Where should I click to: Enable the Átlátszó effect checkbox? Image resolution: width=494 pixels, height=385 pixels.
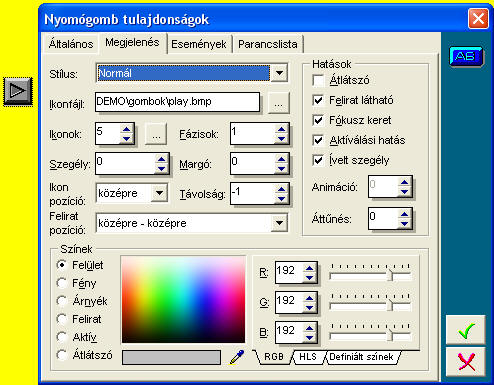(x=318, y=80)
